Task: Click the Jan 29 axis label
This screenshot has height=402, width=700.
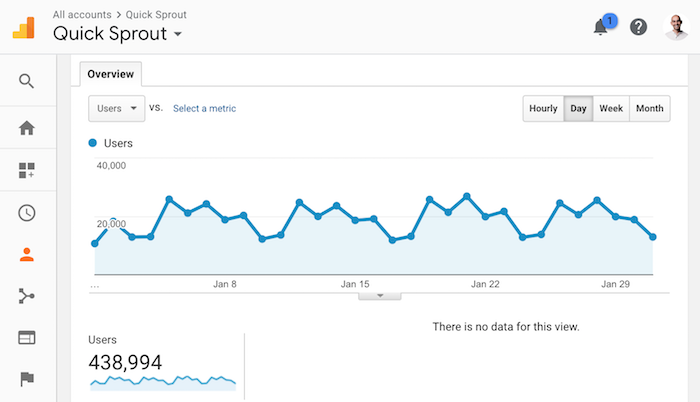Action: click(615, 284)
